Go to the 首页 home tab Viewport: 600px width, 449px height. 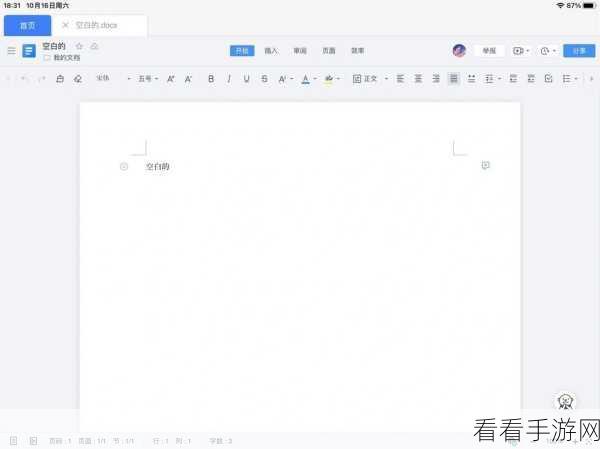(x=28, y=26)
